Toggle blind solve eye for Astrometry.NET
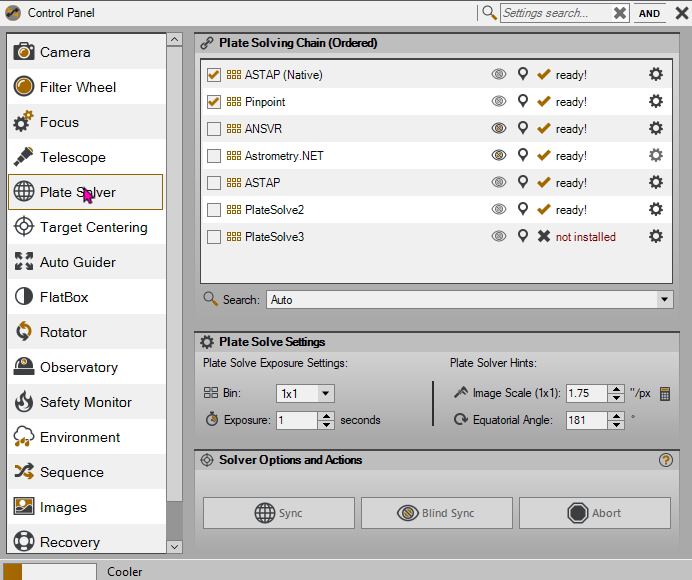The height and width of the screenshot is (580, 692). pyautogui.click(x=499, y=155)
